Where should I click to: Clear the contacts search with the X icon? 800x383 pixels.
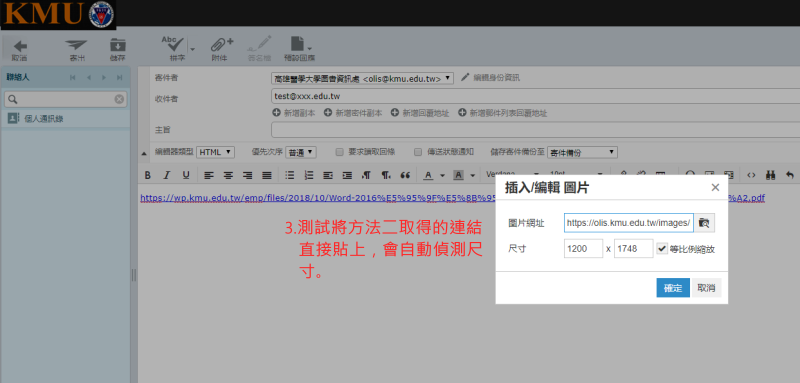point(119,99)
